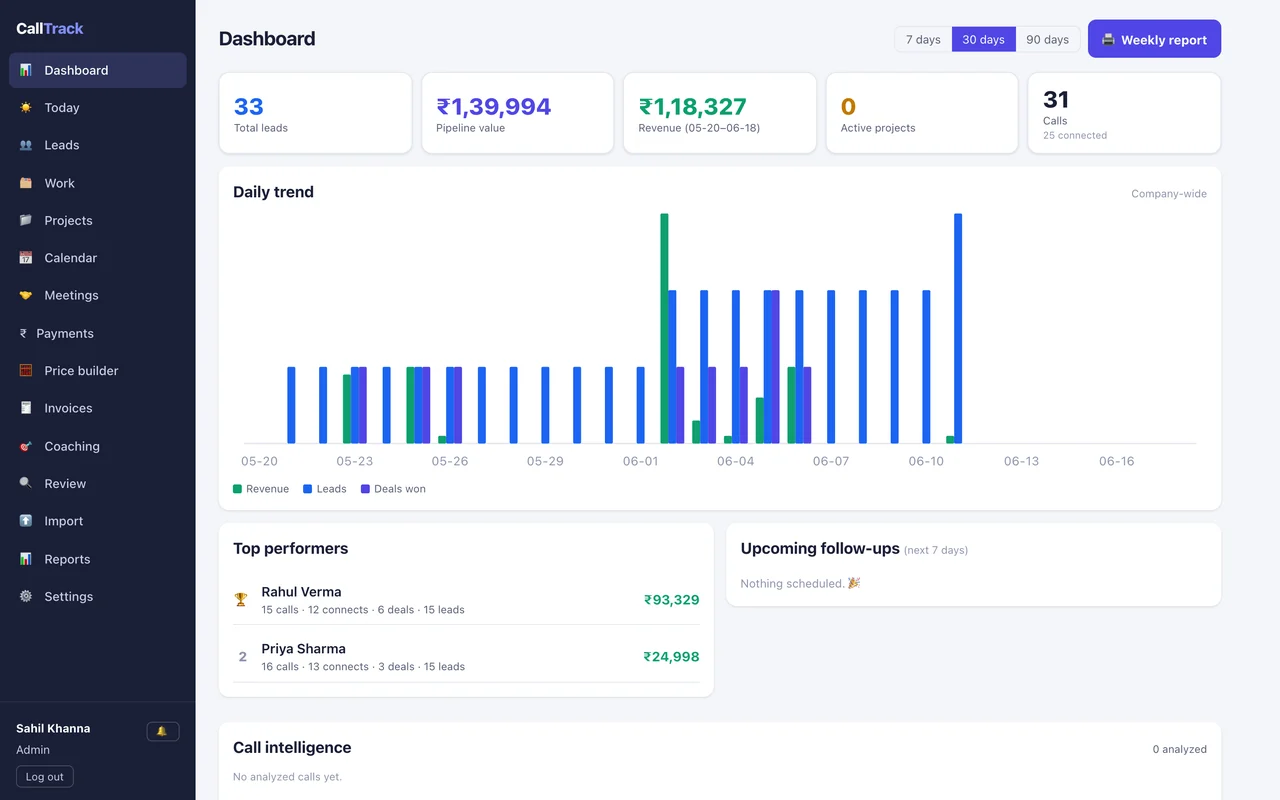Select Rahul Verma in Top performers

[x=466, y=600]
